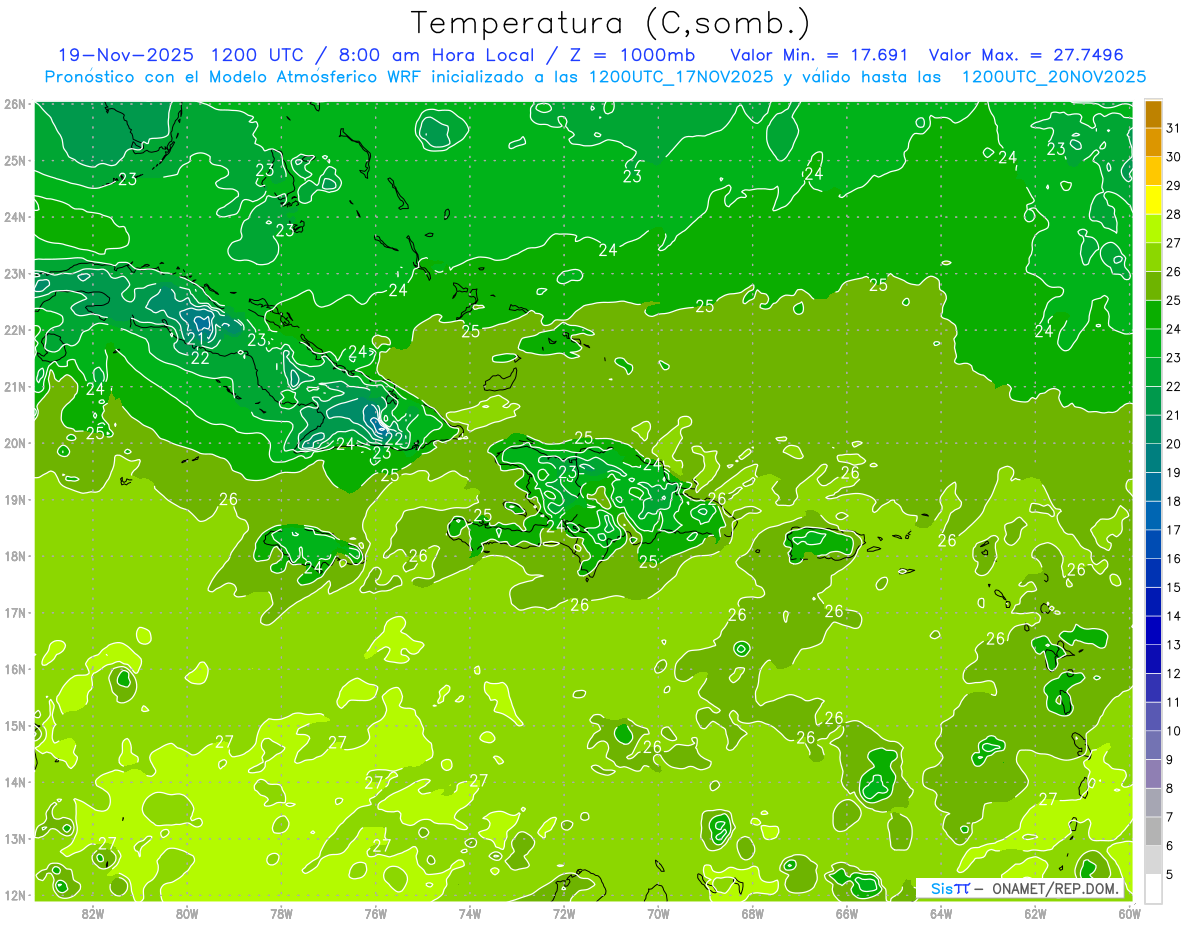Click the color scale label 10
This screenshot has width=1200, height=927.
coord(1173,731)
